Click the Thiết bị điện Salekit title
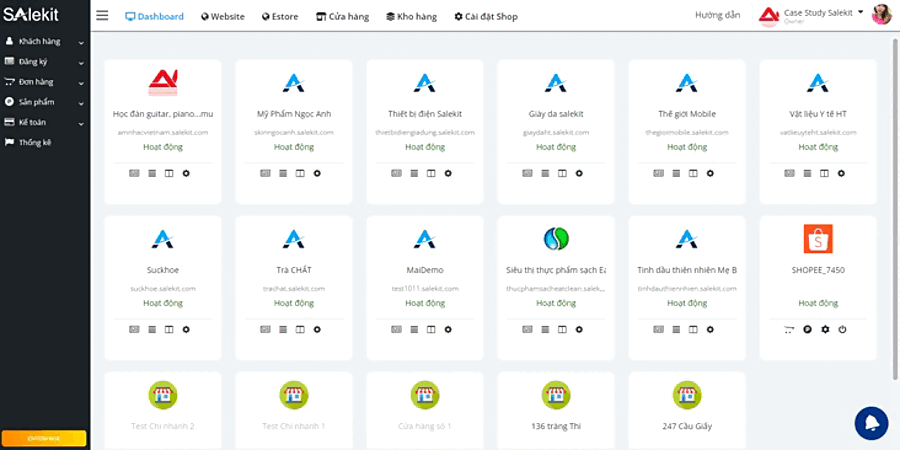 point(425,114)
